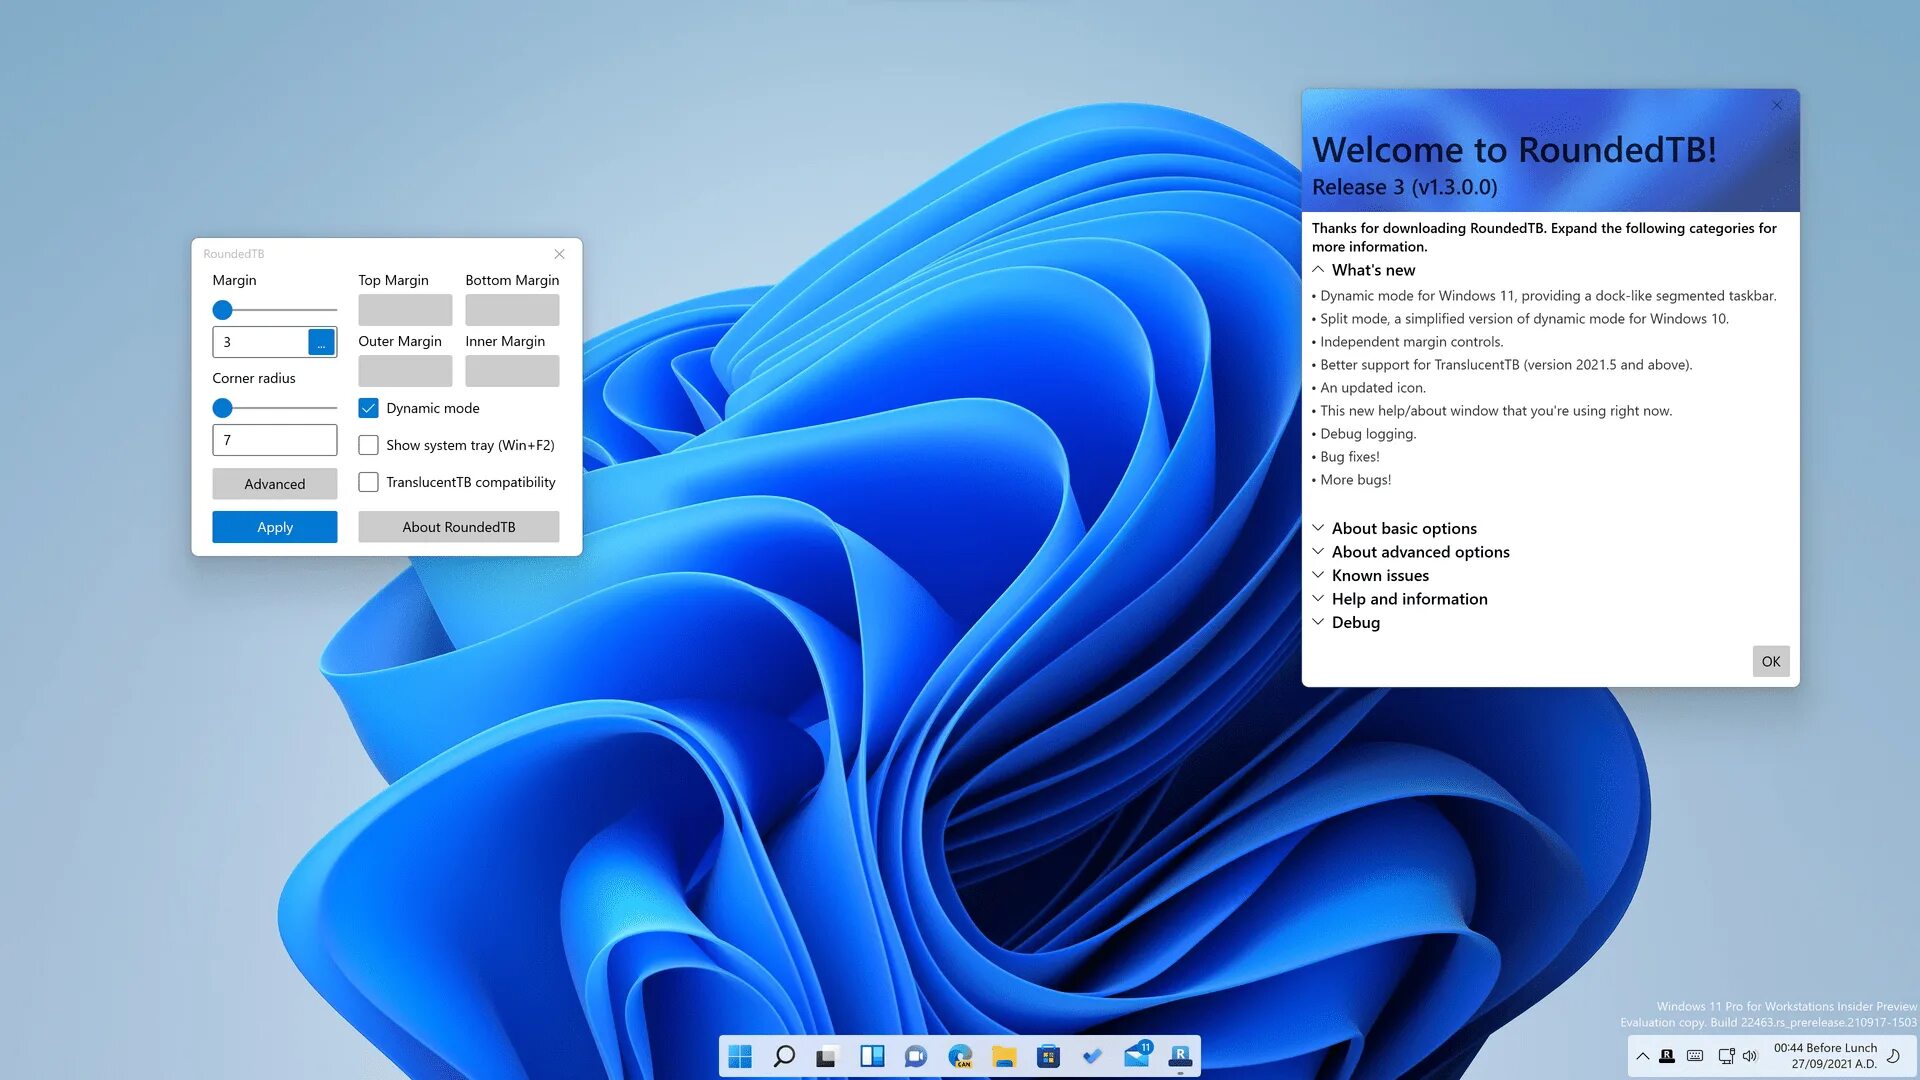Screen dimensions: 1920x1080
Task: Select the RoundedTB icon on the taskbar
Action: (x=1181, y=1056)
